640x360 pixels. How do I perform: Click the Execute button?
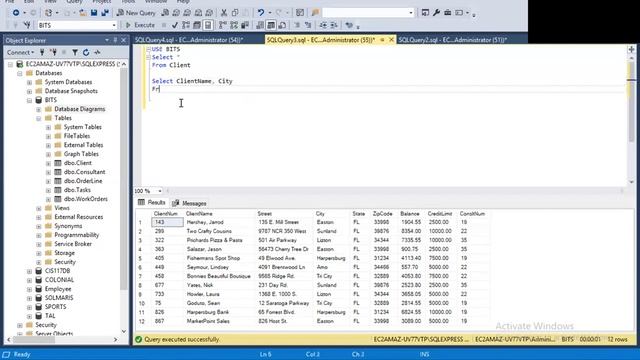pos(140,25)
